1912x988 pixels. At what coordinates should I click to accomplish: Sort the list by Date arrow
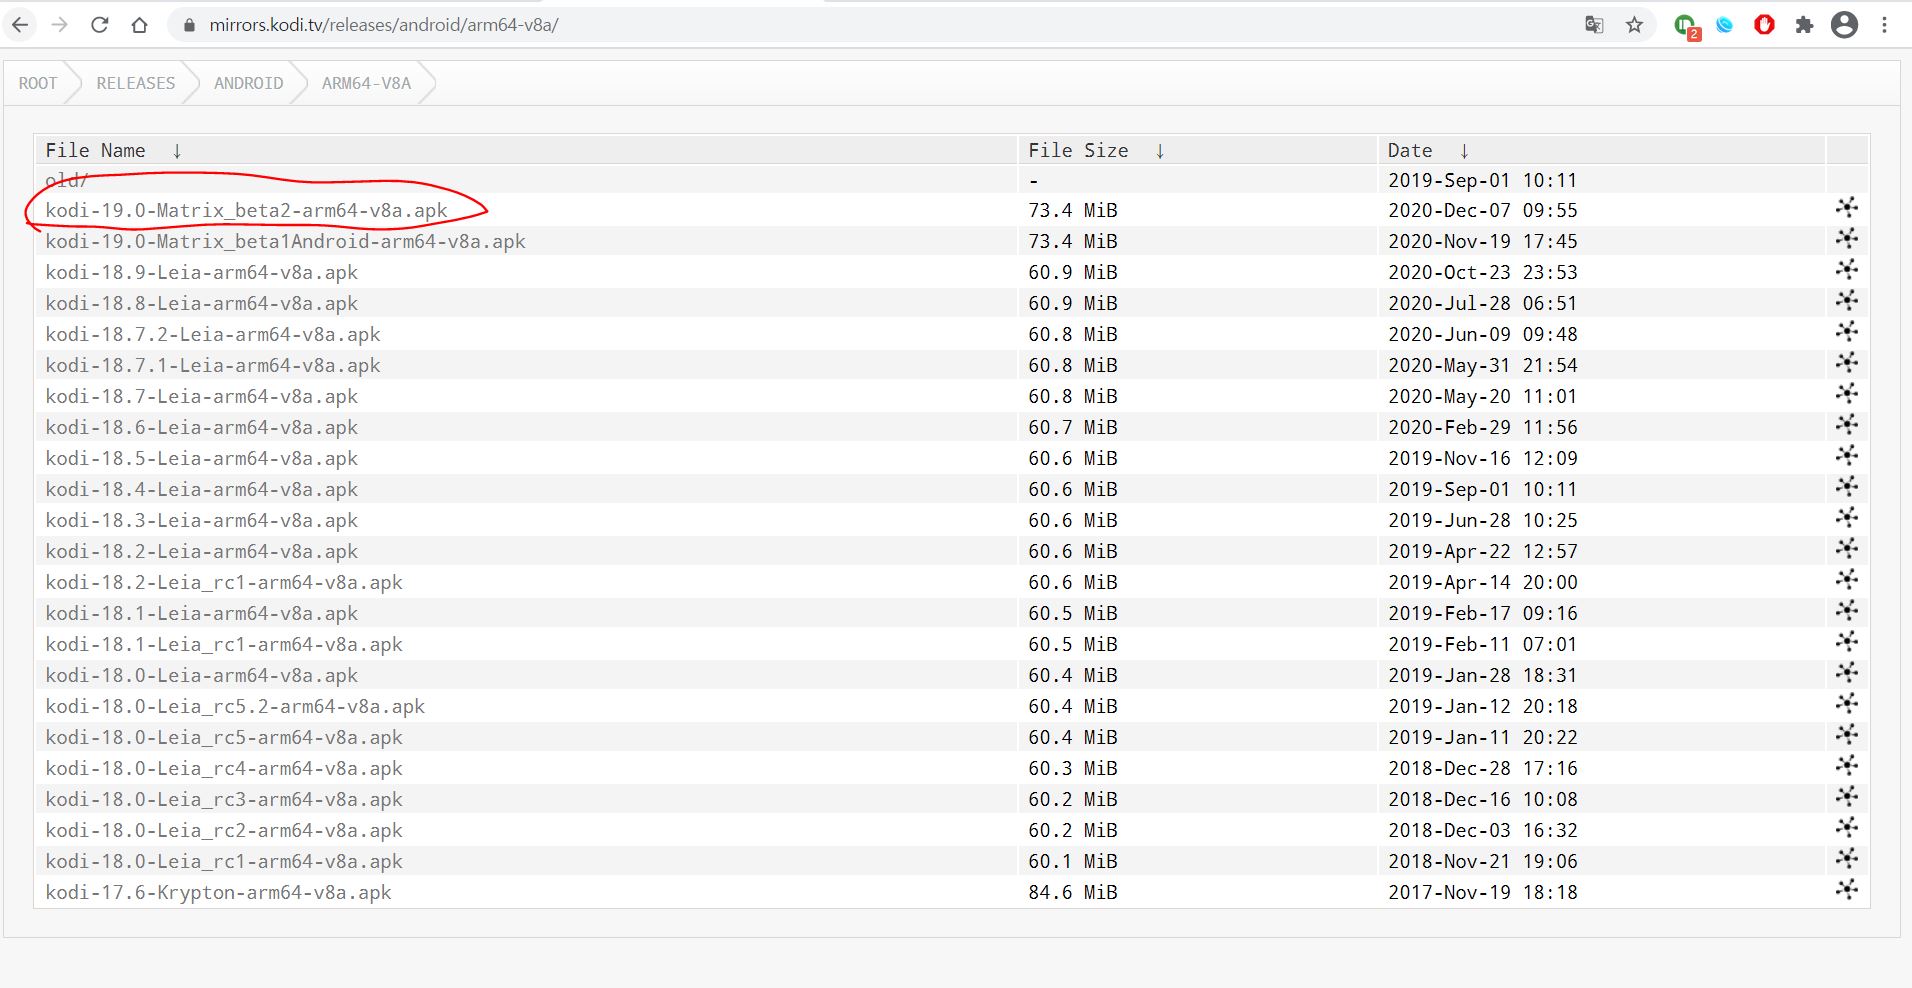pyautogui.click(x=1464, y=151)
